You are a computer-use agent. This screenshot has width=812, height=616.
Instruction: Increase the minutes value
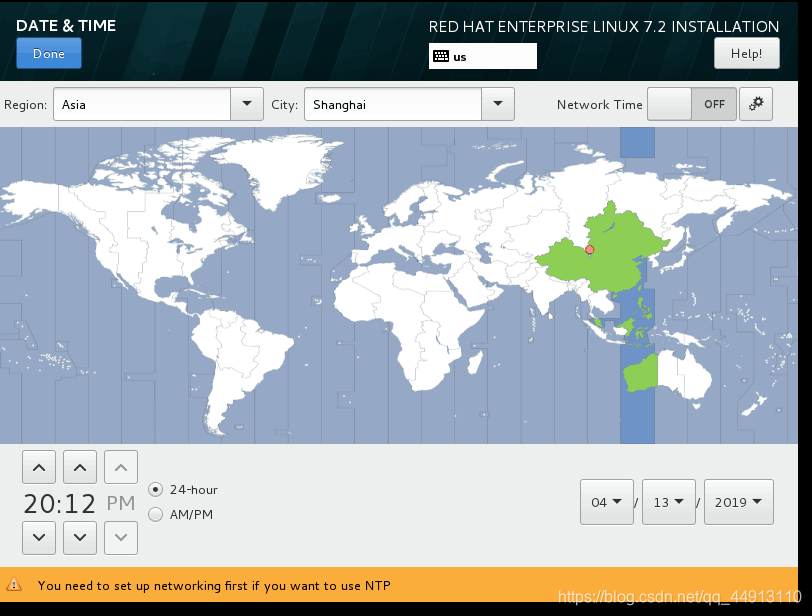click(80, 467)
